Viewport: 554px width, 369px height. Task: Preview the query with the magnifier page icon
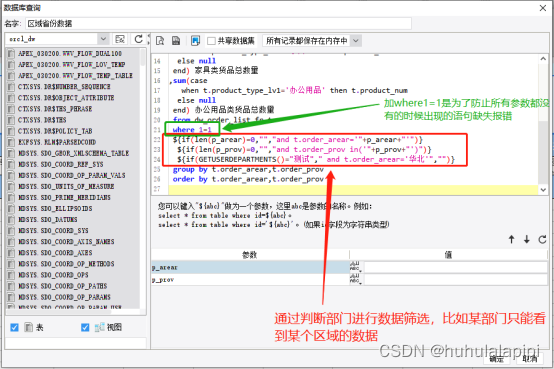pyautogui.click(x=160, y=41)
